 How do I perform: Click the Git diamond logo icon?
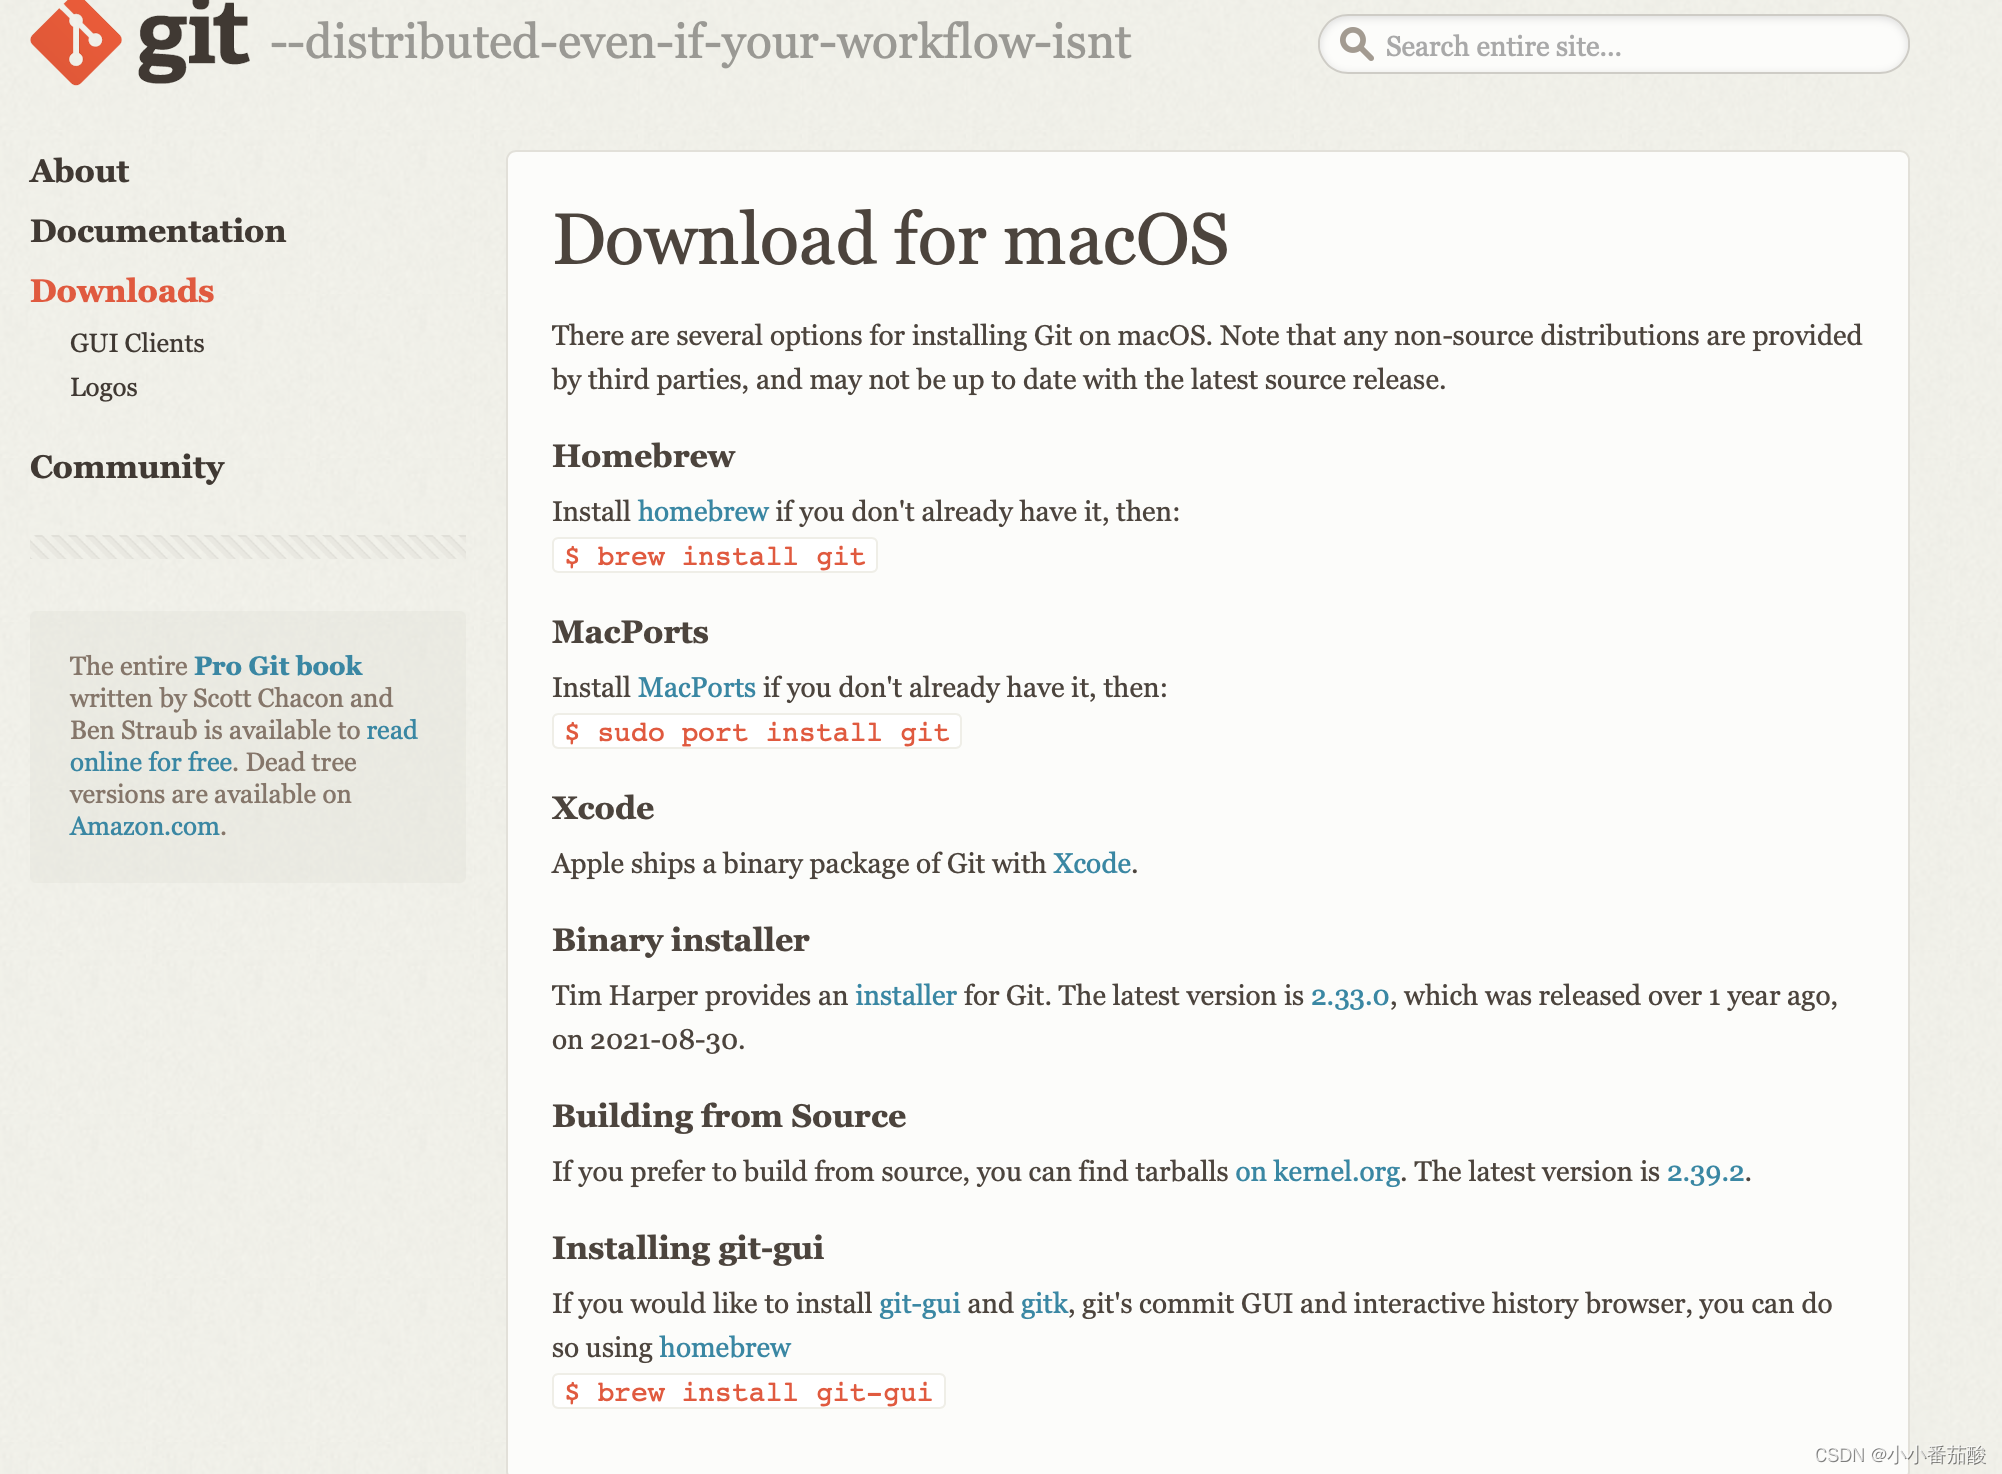coord(75,42)
